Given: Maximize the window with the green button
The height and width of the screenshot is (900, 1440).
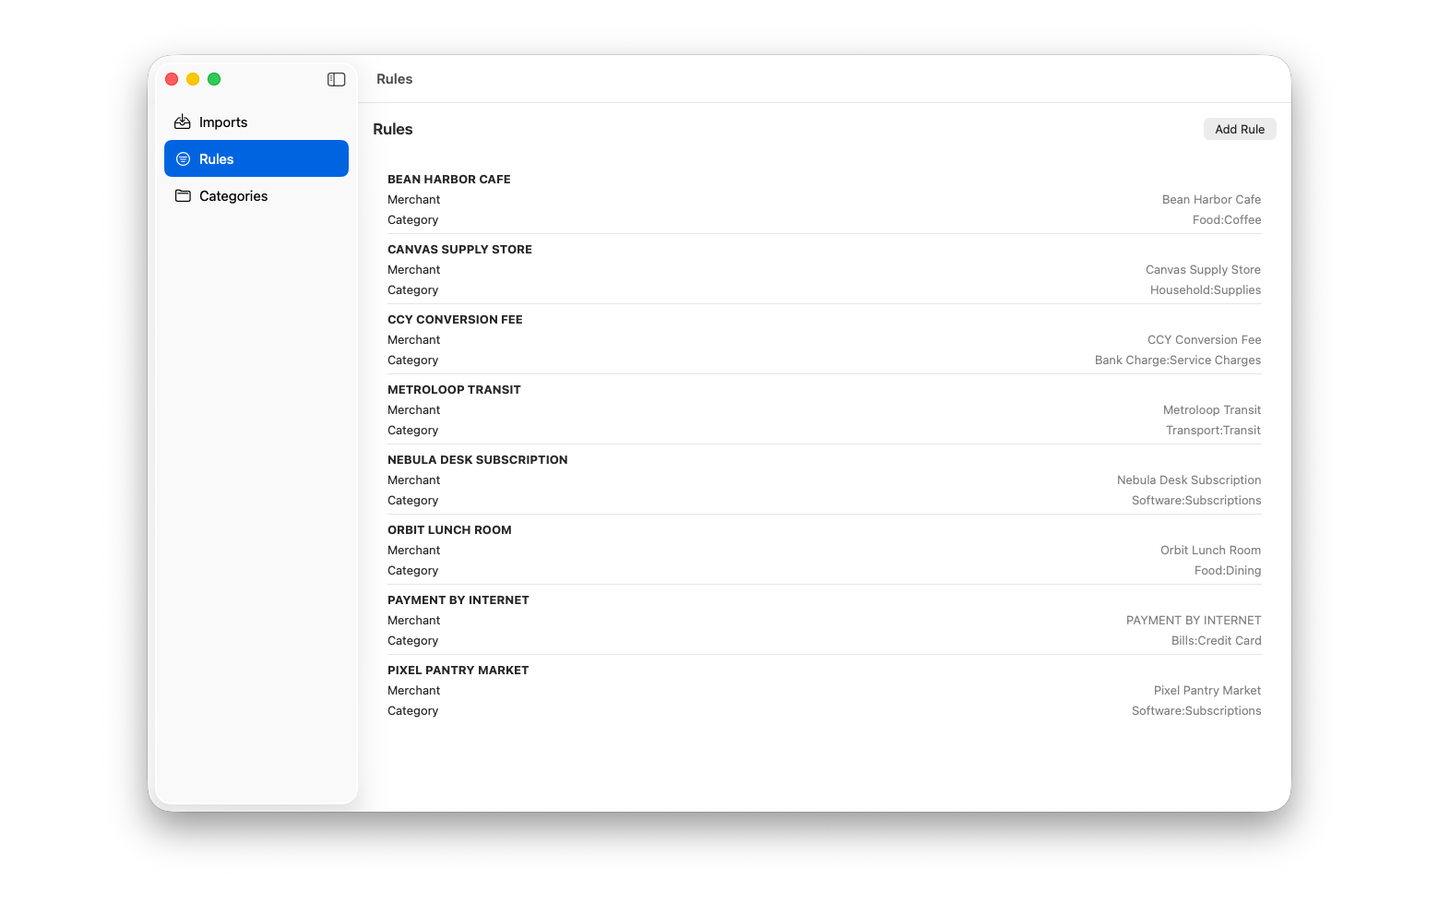Looking at the screenshot, I should point(214,79).
